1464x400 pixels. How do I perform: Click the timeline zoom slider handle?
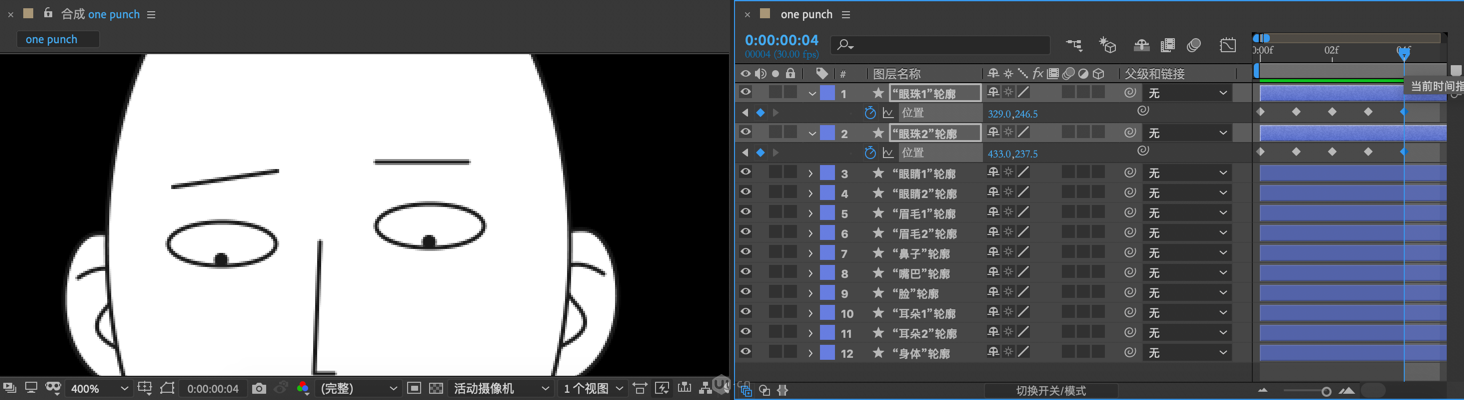pos(1326,391)
